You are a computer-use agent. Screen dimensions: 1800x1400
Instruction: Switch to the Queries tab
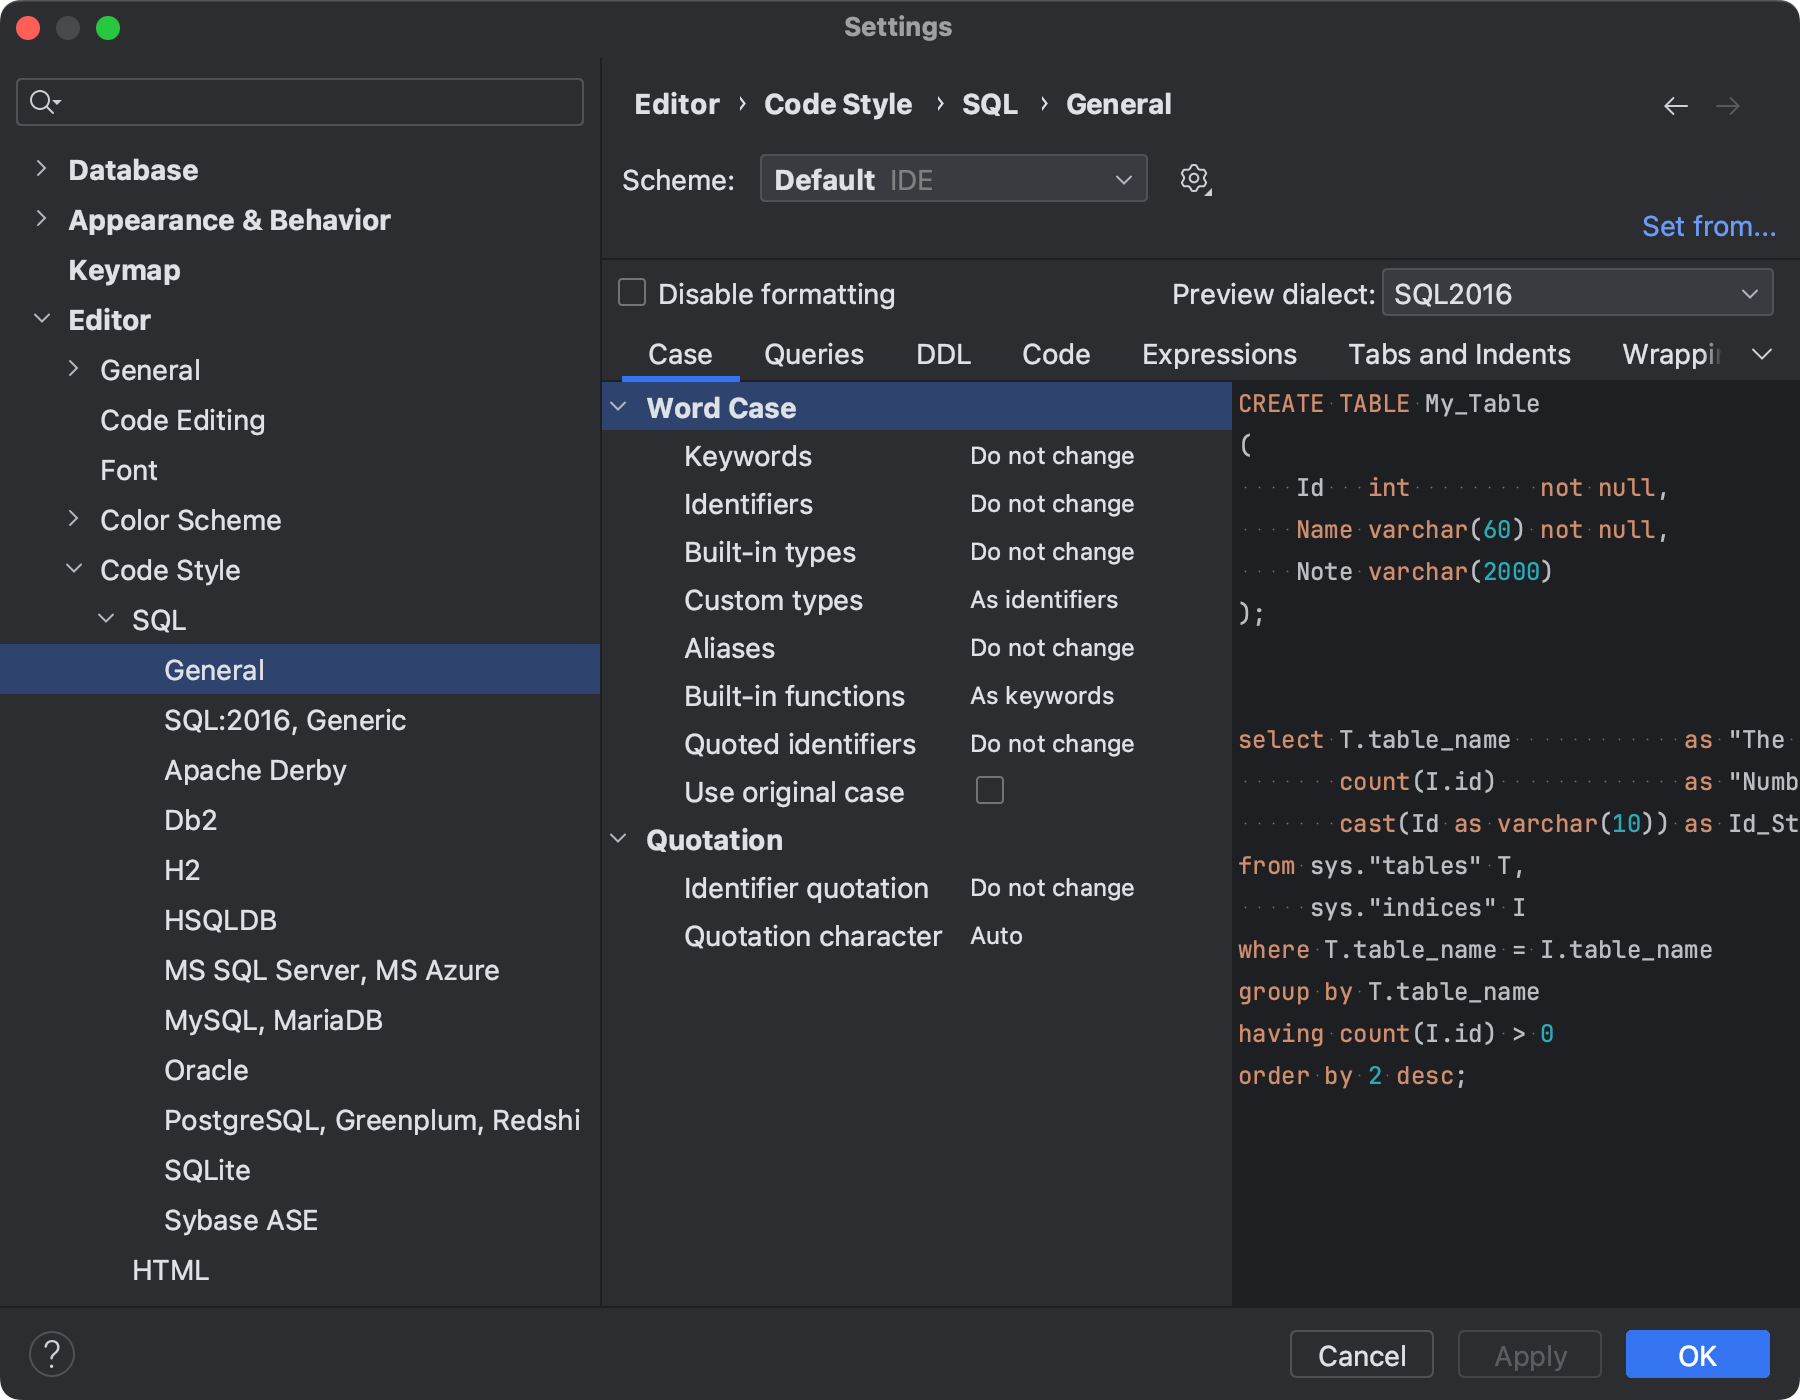pos(813,354)
